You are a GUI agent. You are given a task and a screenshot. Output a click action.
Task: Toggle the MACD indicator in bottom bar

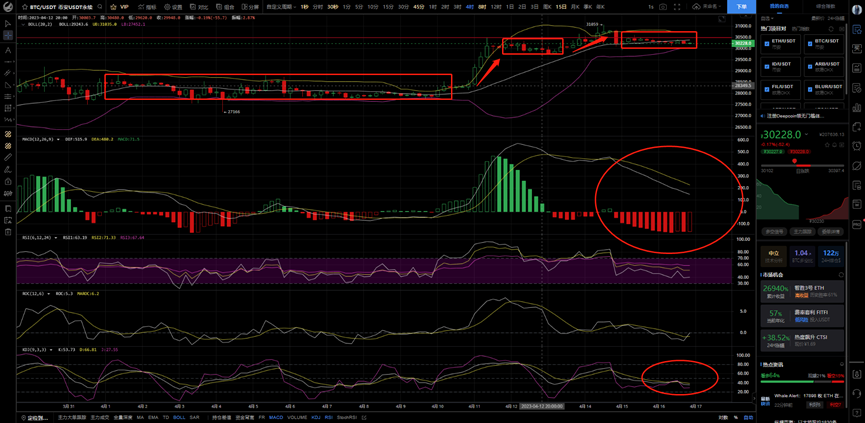tap(275, 417)
